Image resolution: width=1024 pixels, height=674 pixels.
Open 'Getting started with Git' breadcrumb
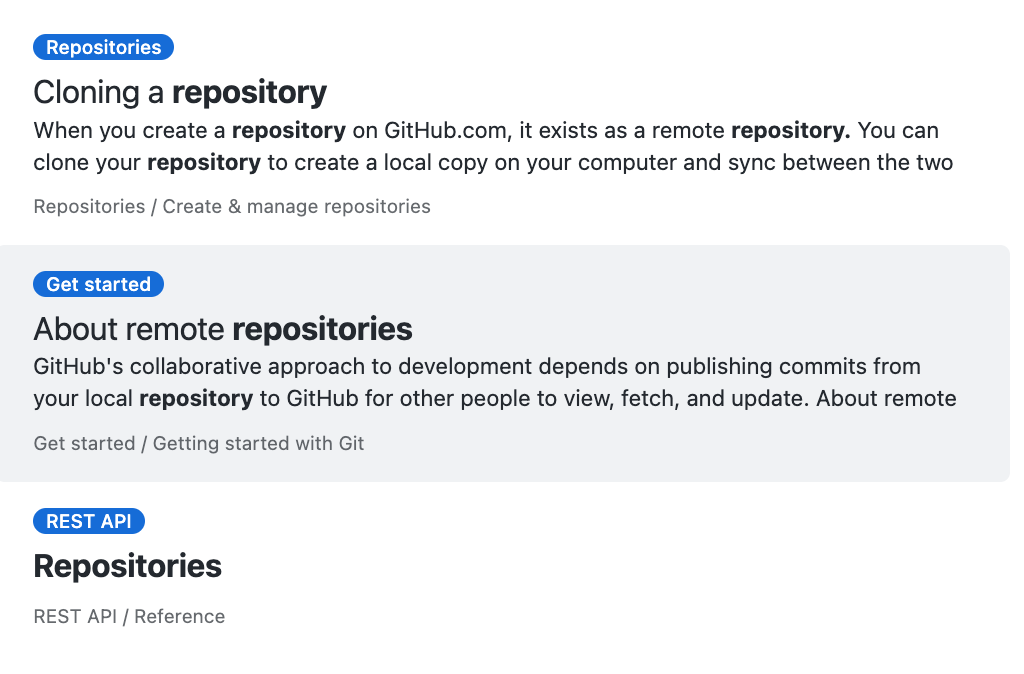[x=257, y=443]
